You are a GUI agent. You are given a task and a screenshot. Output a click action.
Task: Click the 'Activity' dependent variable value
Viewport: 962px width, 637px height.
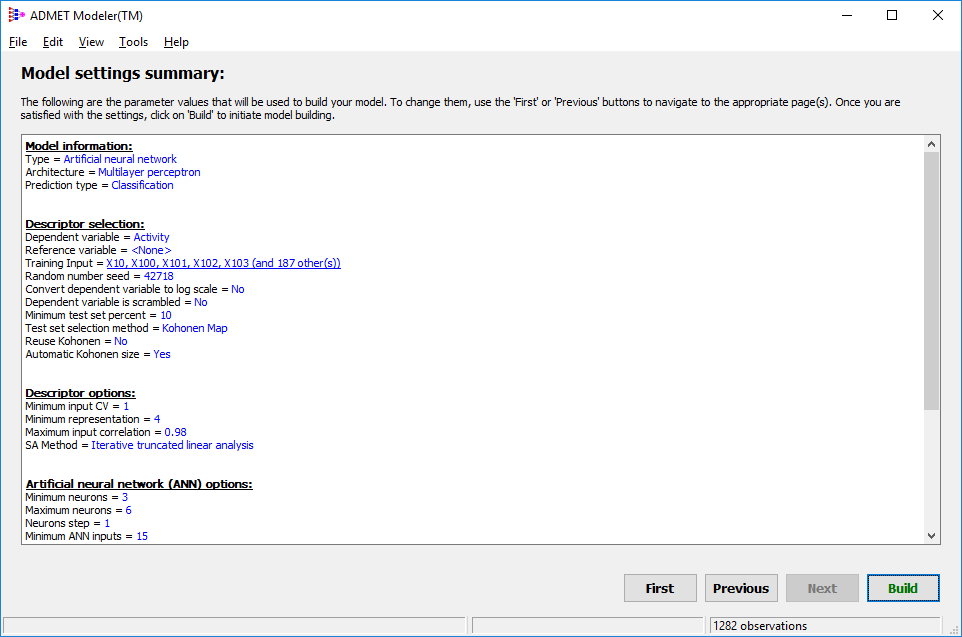[152, 237]
